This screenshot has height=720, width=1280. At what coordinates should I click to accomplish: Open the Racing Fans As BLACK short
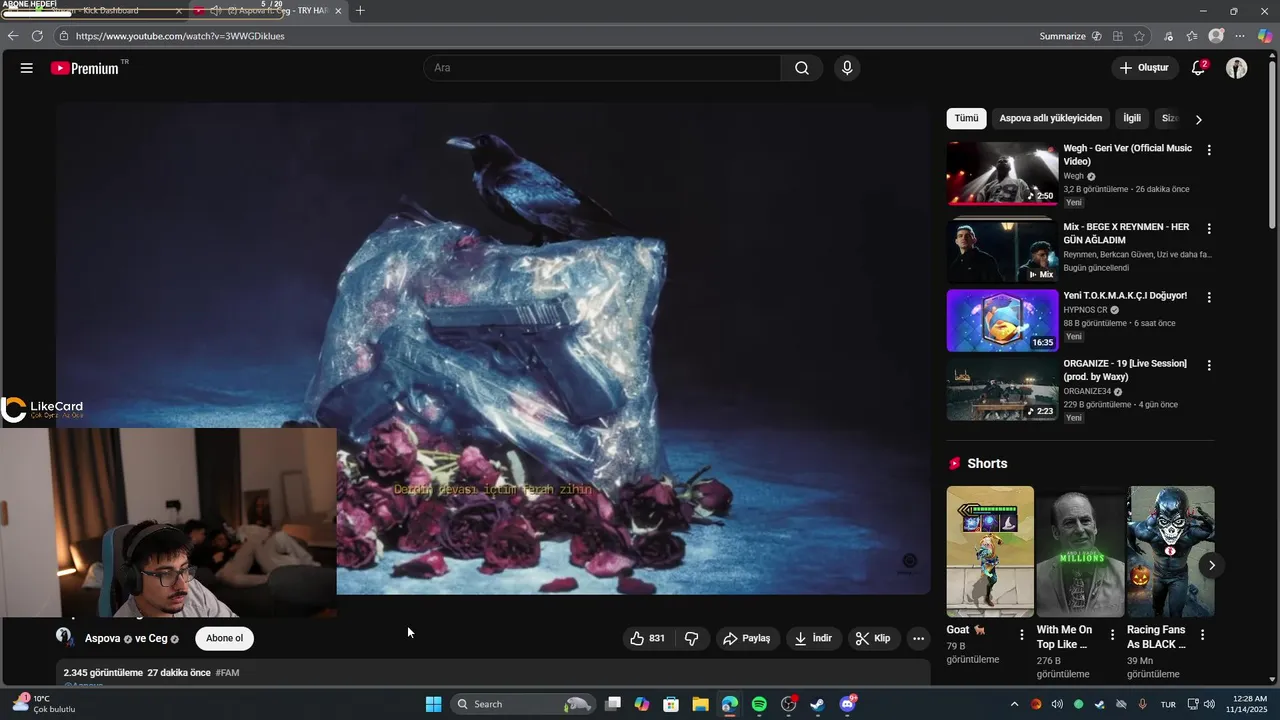1171,551
